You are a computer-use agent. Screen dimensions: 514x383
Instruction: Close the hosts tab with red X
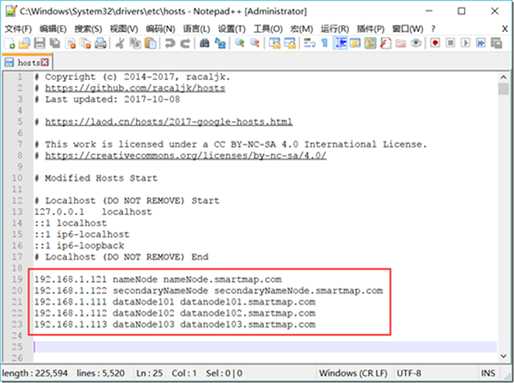[45, 62]
